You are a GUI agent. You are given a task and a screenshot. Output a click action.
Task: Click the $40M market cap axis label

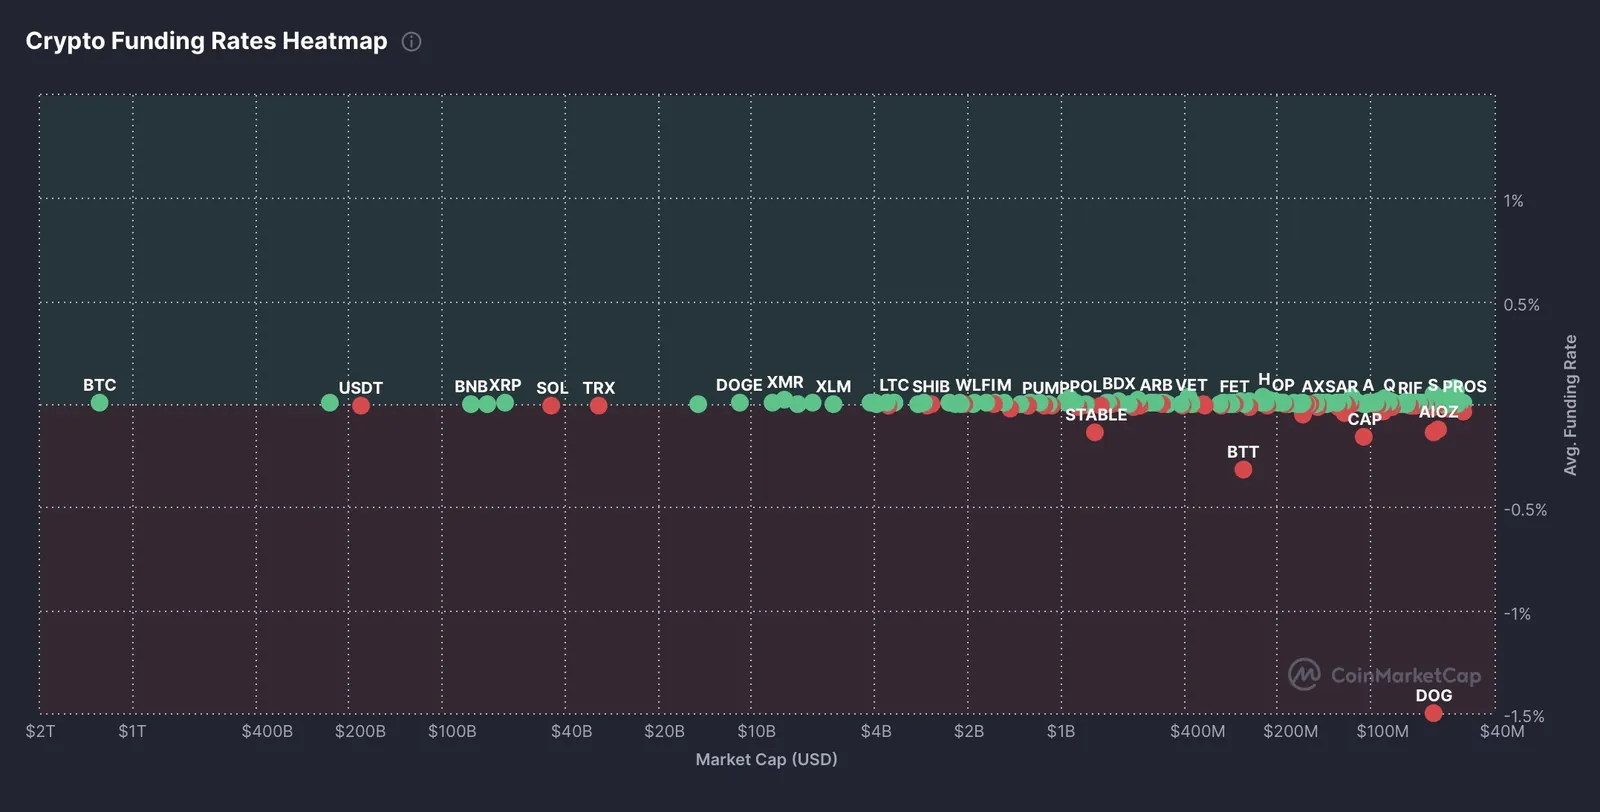(1502, 732)
